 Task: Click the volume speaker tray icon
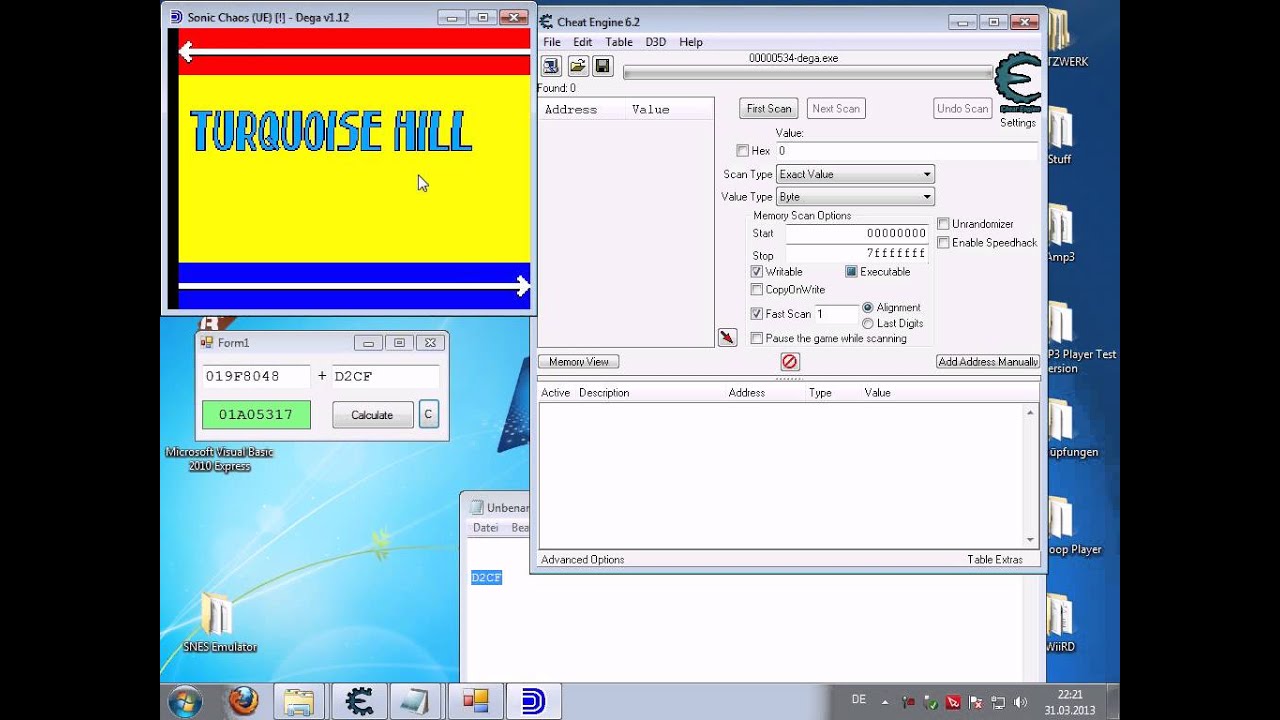pos(1020,702)
